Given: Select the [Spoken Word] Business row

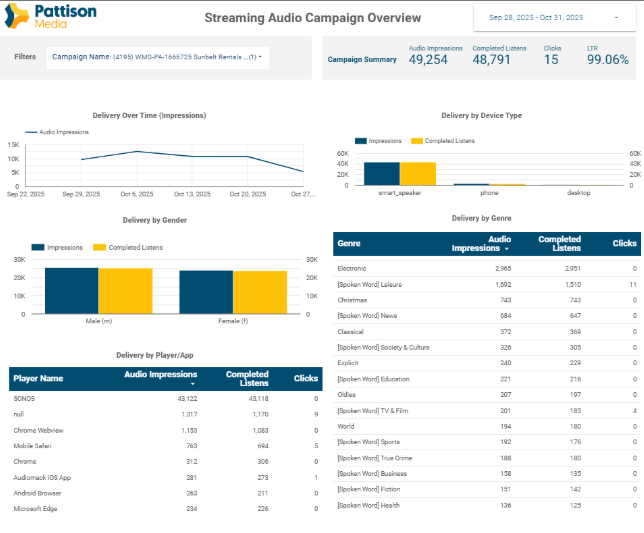Looking at the screenshot, I should coord(487,473).
